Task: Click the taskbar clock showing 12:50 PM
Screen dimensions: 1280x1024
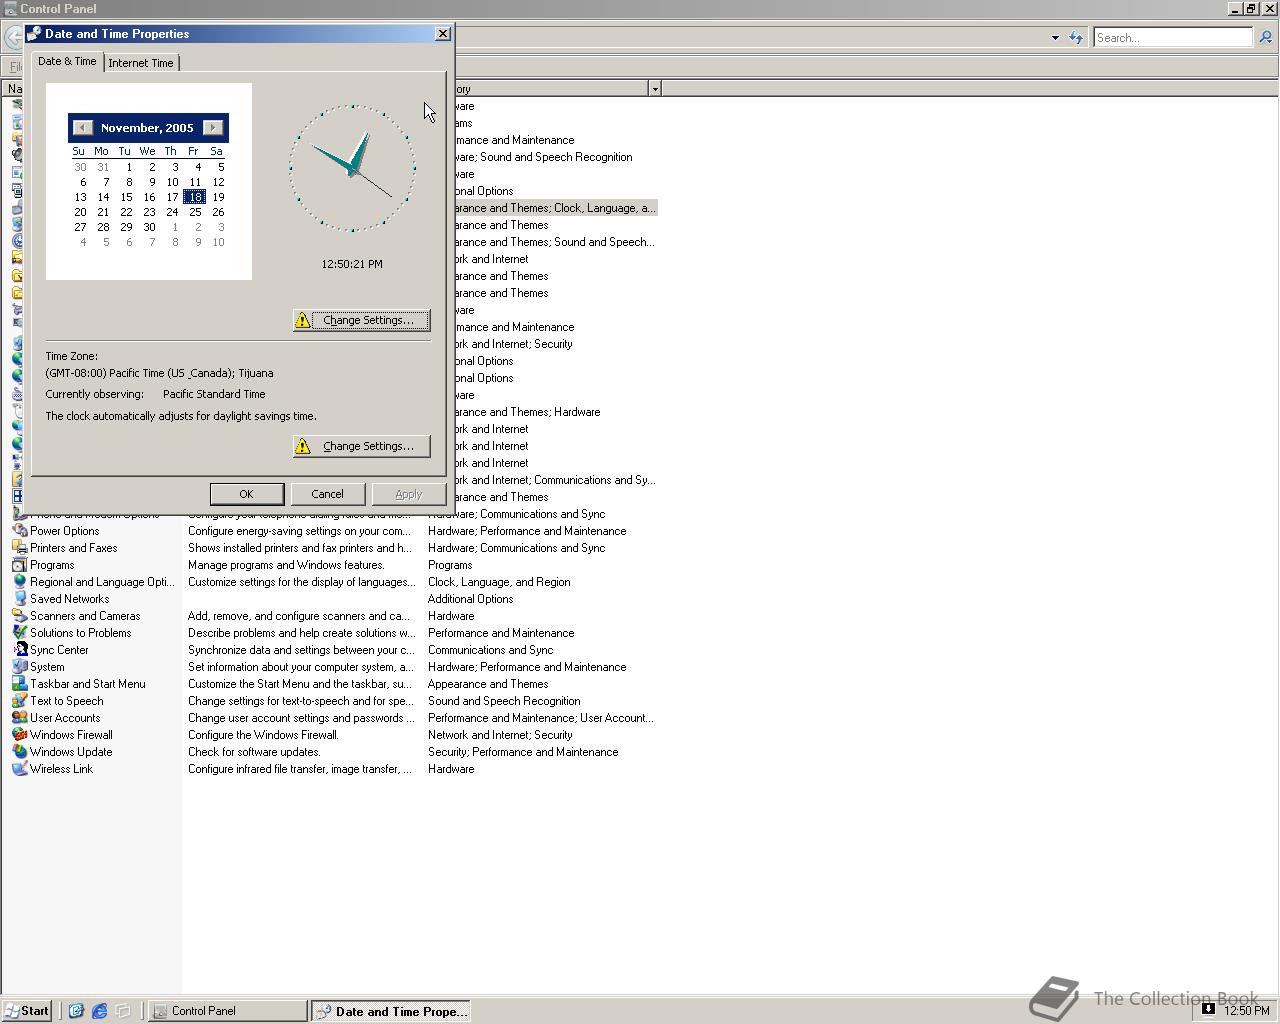Action: point(1247,1011)
